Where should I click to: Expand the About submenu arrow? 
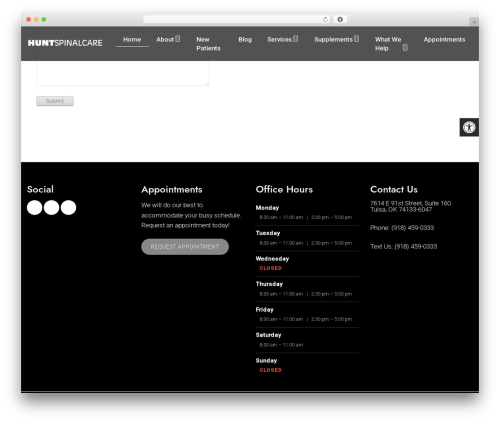pyautogui.click(x=178, y=39)
